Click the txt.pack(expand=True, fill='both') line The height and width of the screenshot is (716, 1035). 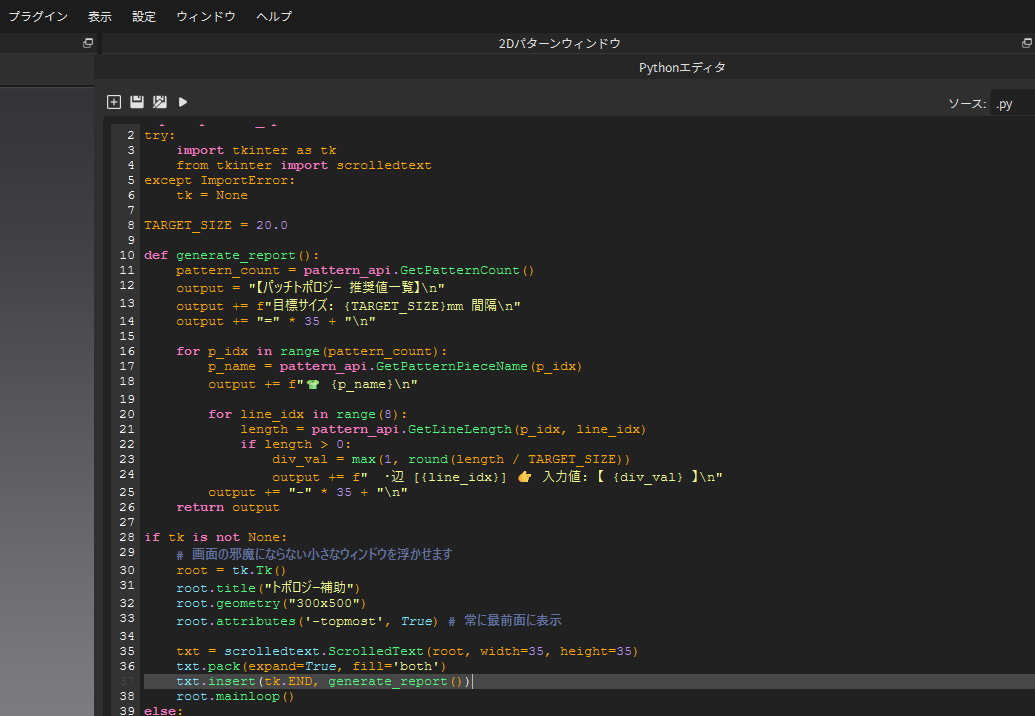pos(311,667)
